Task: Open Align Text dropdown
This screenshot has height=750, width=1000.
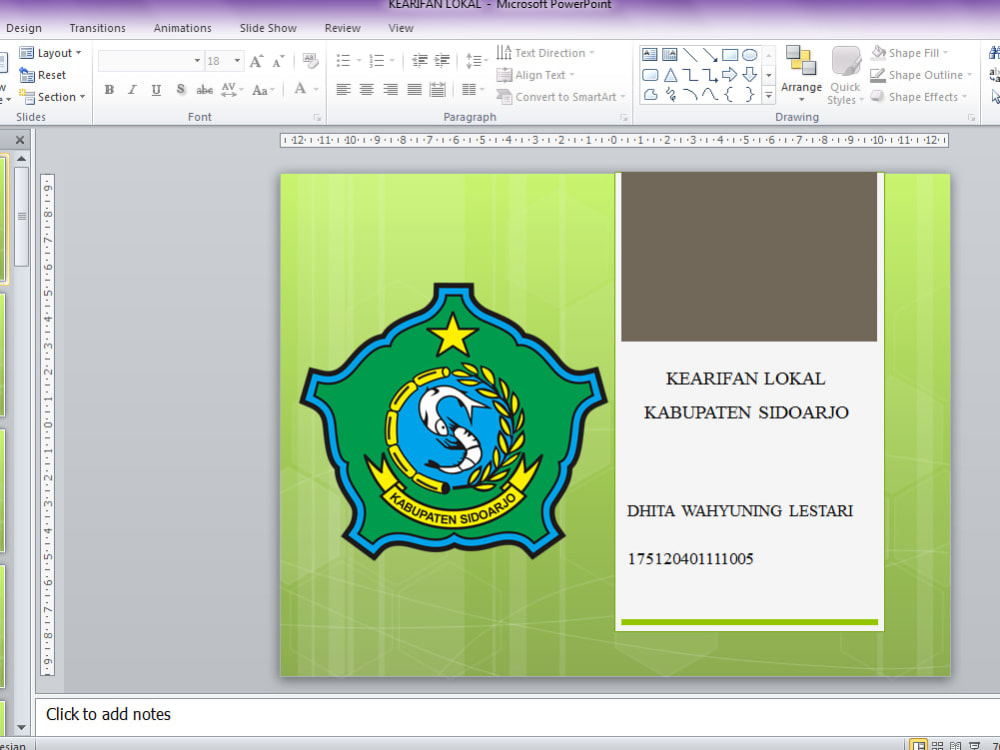Action: [536, 75]
